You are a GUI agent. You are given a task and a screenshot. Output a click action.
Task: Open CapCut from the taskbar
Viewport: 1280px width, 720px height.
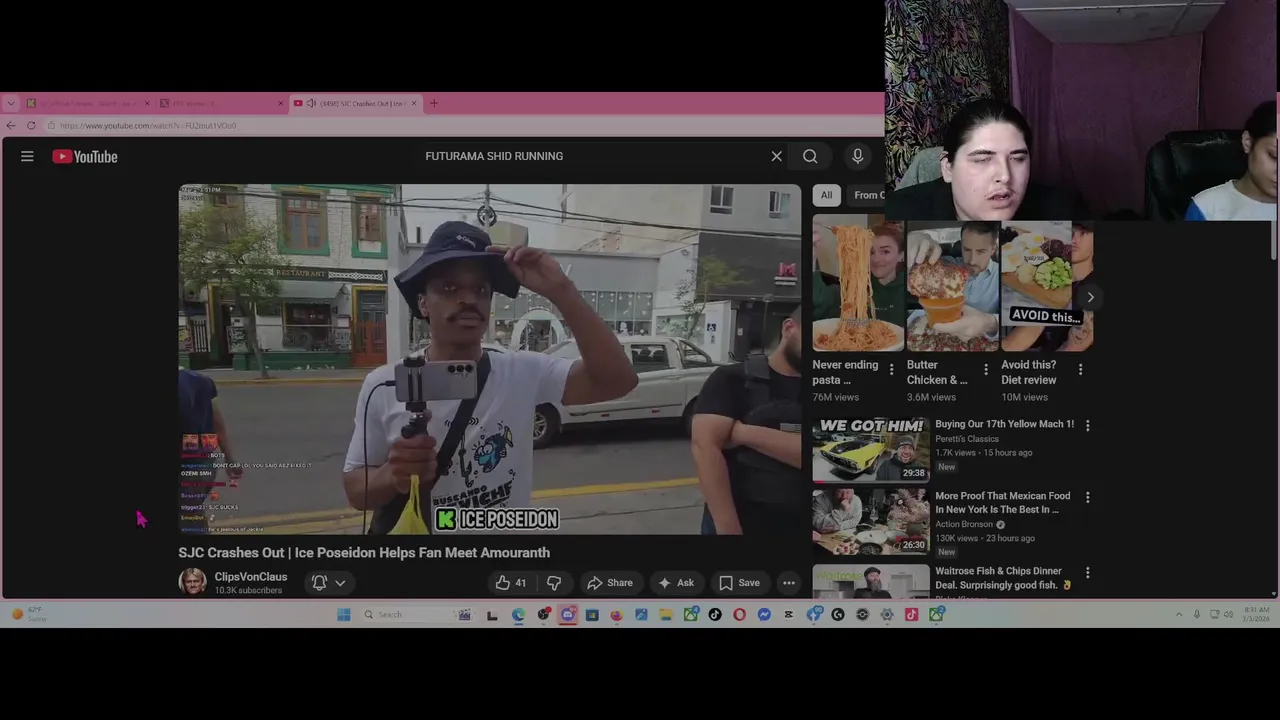(x=789, y=614)
